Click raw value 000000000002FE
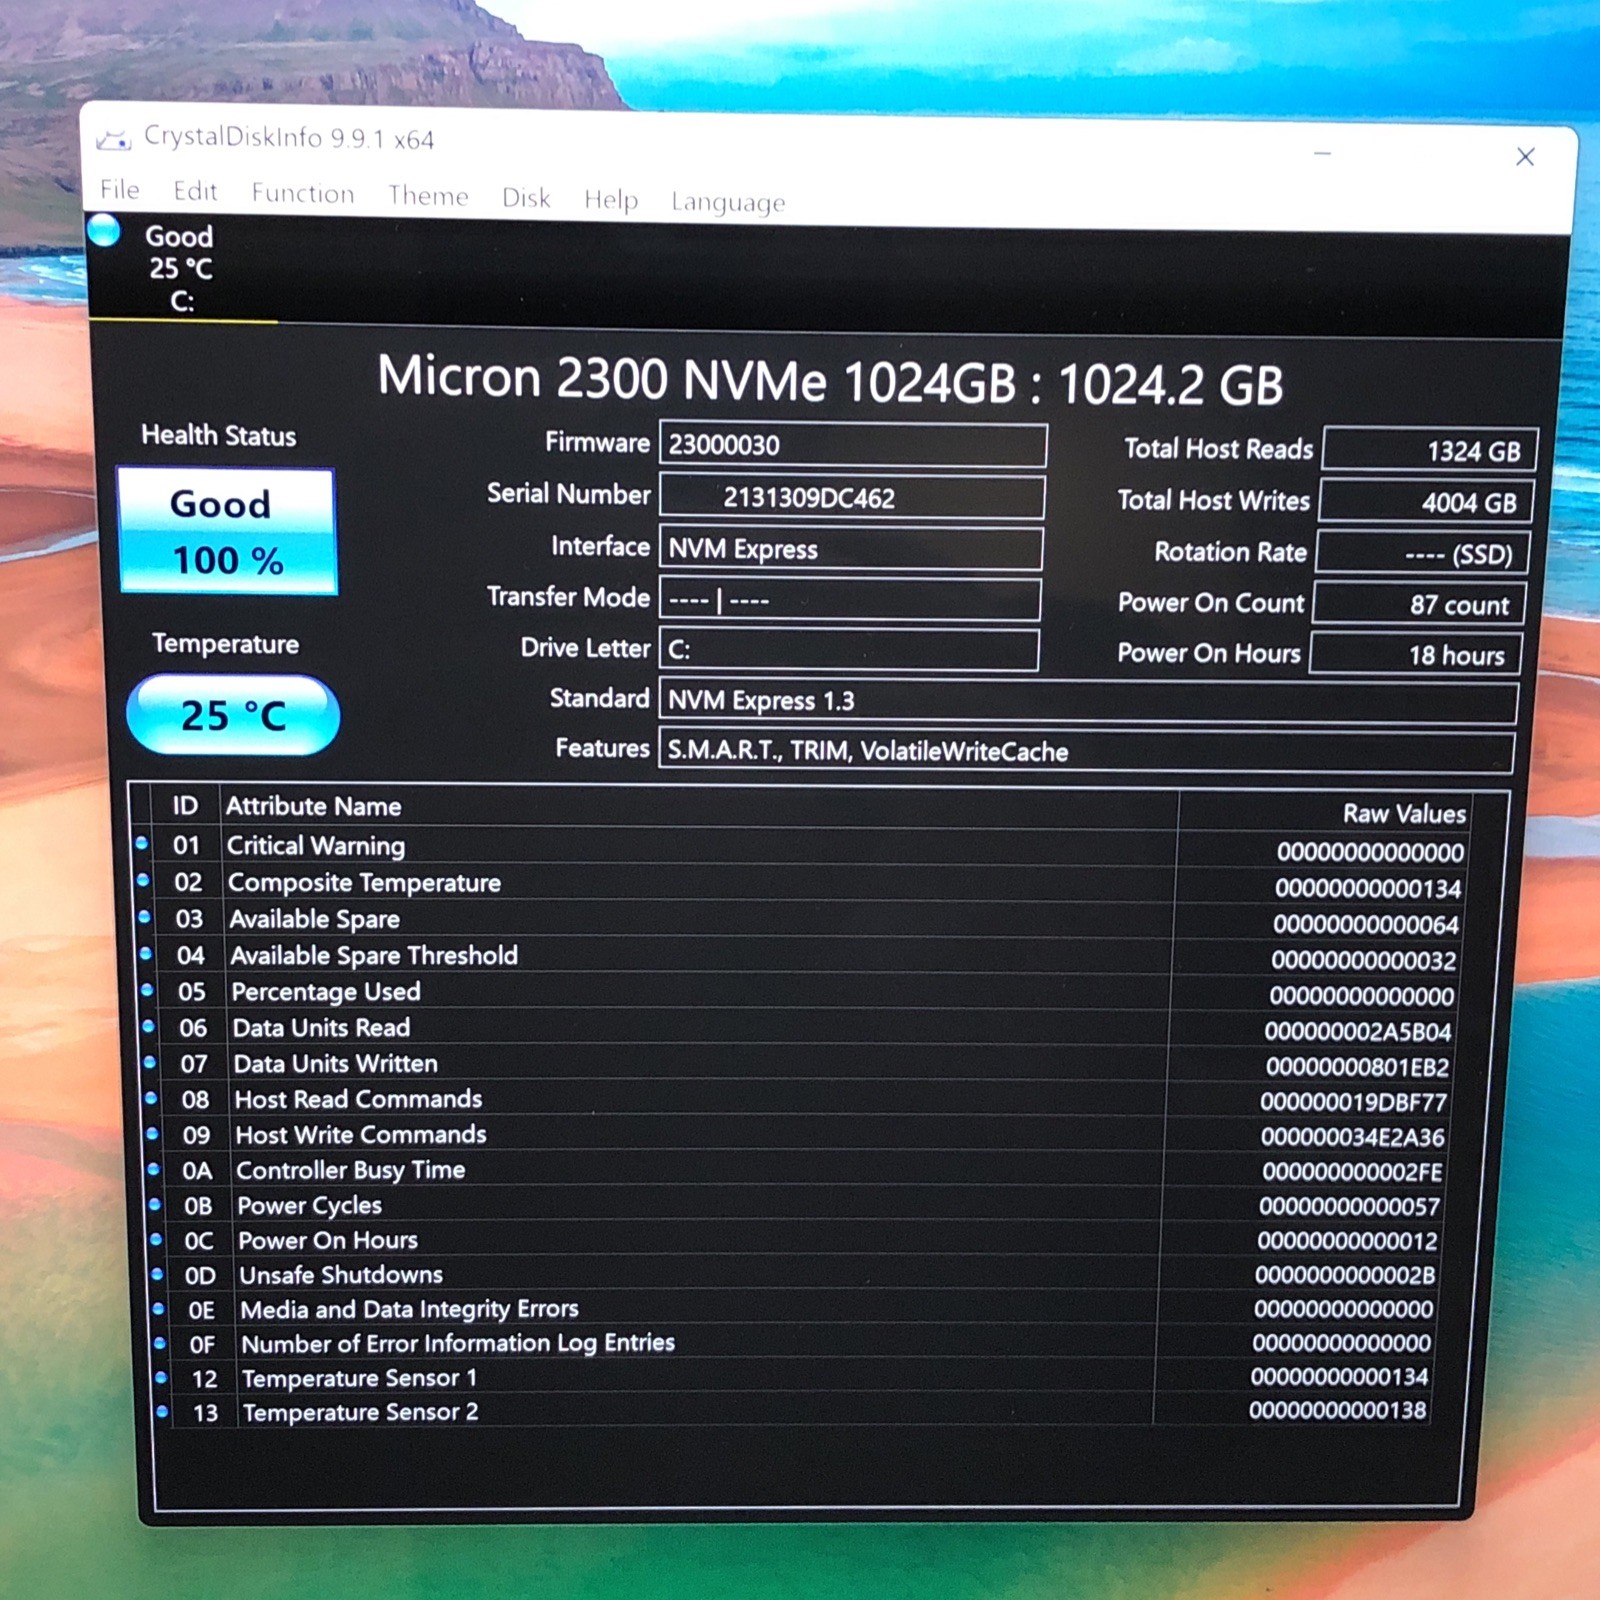Image resolution: width=1600 pixels, height=1600 pixels. point(1352,1171)
